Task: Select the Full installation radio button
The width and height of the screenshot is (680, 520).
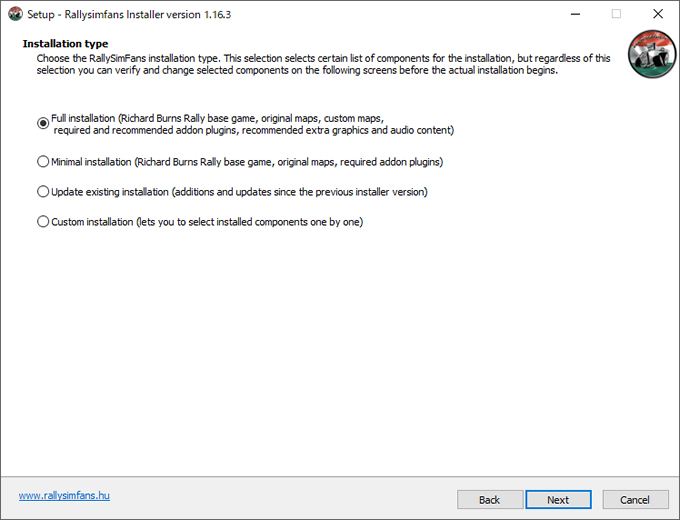Action: pyautogui.click(x=43, y=124)
